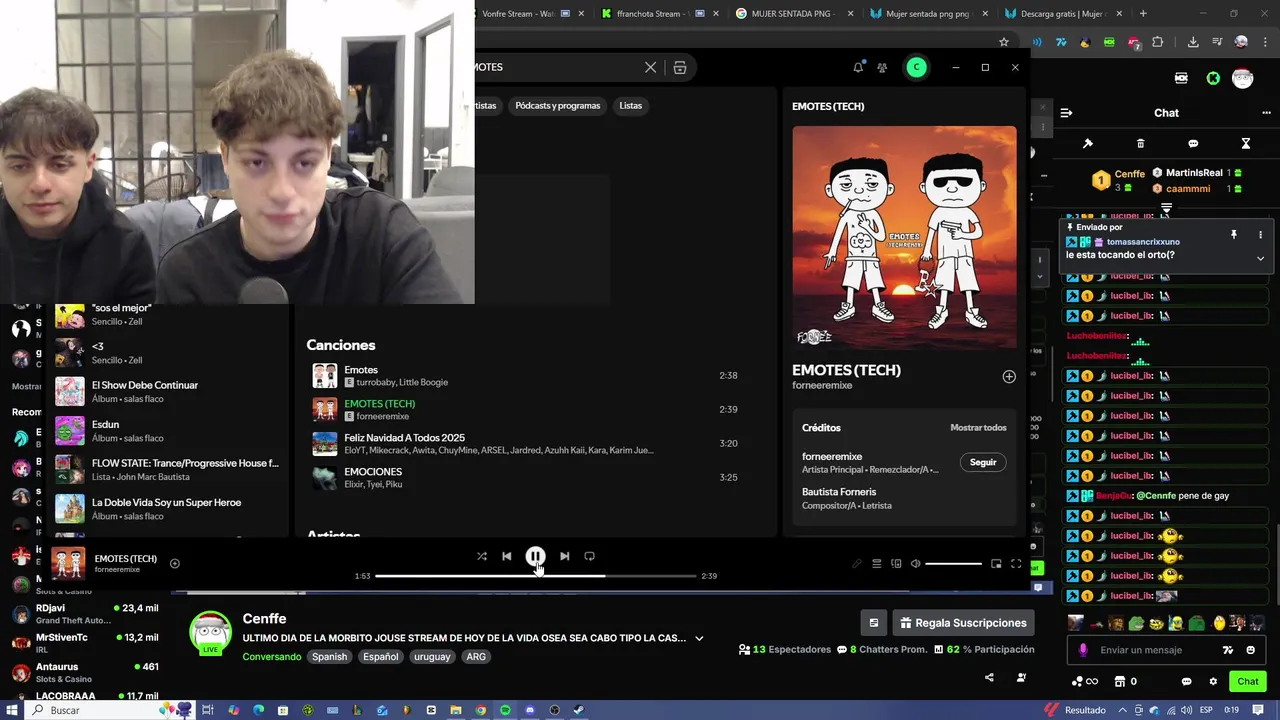The image size is (1280, 720).
Task: Click the purple microphone chat icon
Action: (x=1082, y=650)
